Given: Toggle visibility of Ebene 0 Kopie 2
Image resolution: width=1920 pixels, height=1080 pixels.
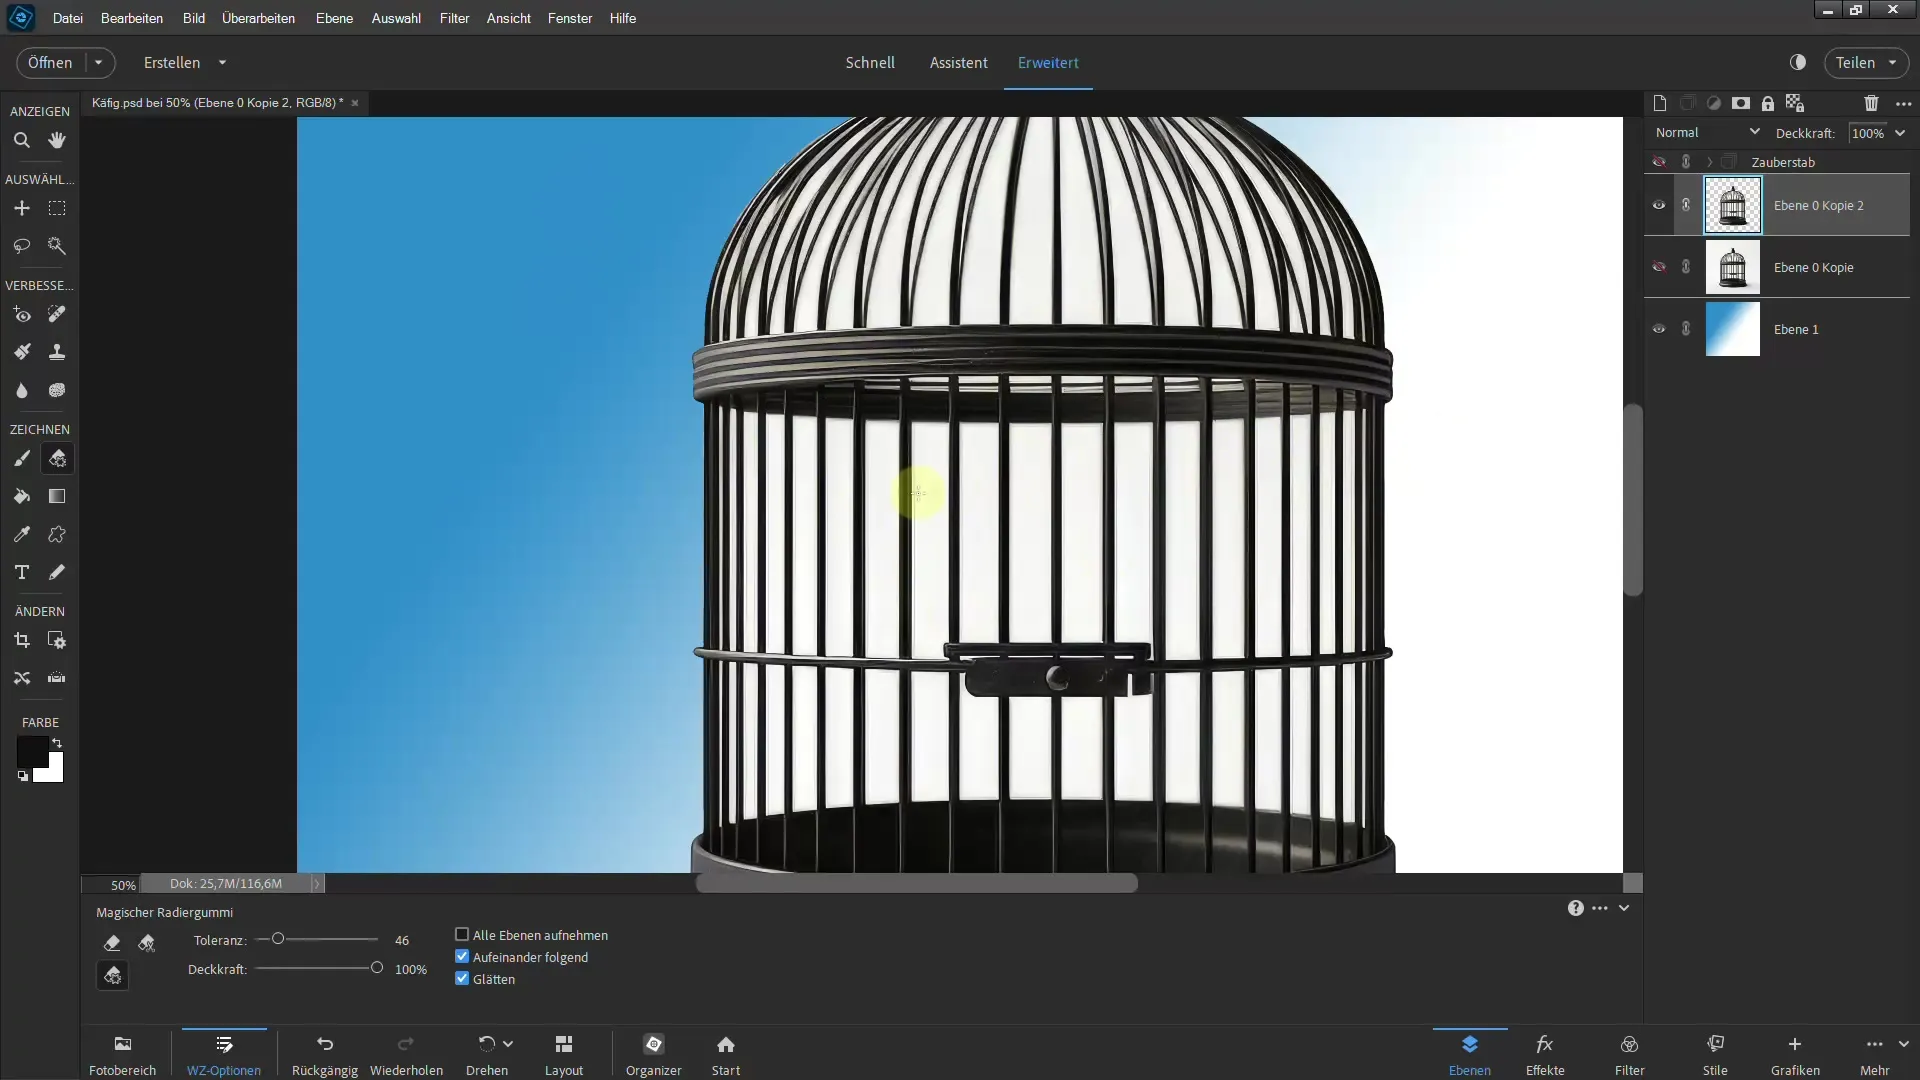Looking at the screenshot, I should click(x=1659, y=206).
